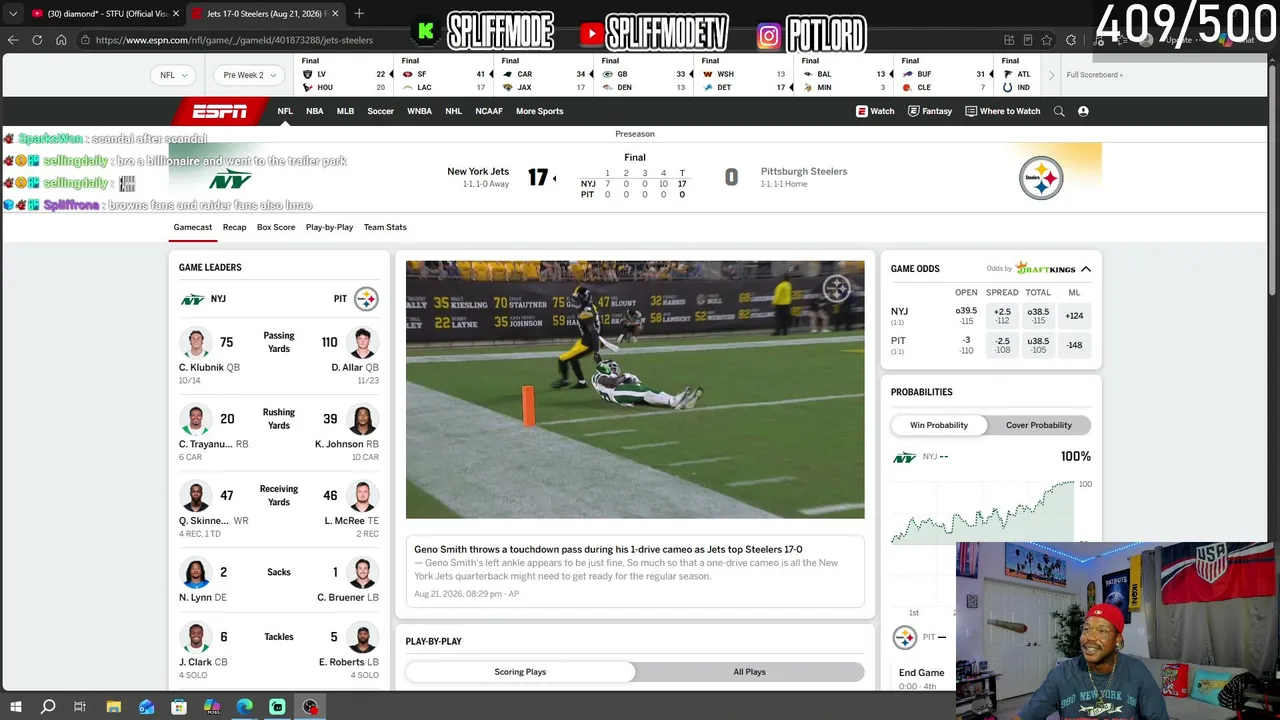Screen dimensions: 1280x720
Task: Switch to the Play-by-Play tab
Action: [329, 227]
